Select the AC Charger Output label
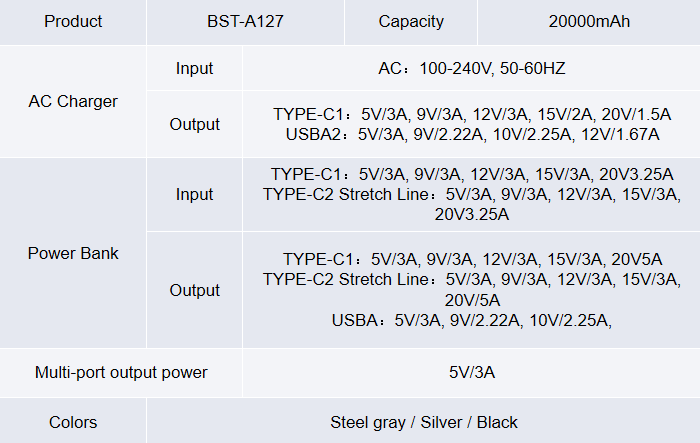The image size is (700, 443). pyautogui.click(x=194, y=124)
